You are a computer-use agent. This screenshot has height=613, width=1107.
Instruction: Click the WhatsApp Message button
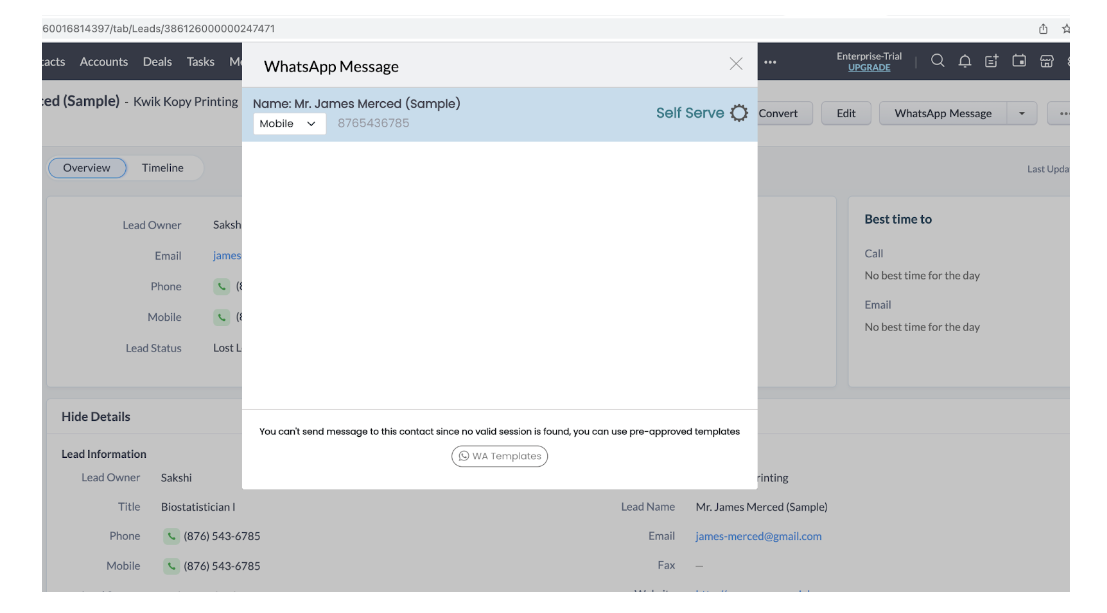pyautogui.click(x=943, y=113)
